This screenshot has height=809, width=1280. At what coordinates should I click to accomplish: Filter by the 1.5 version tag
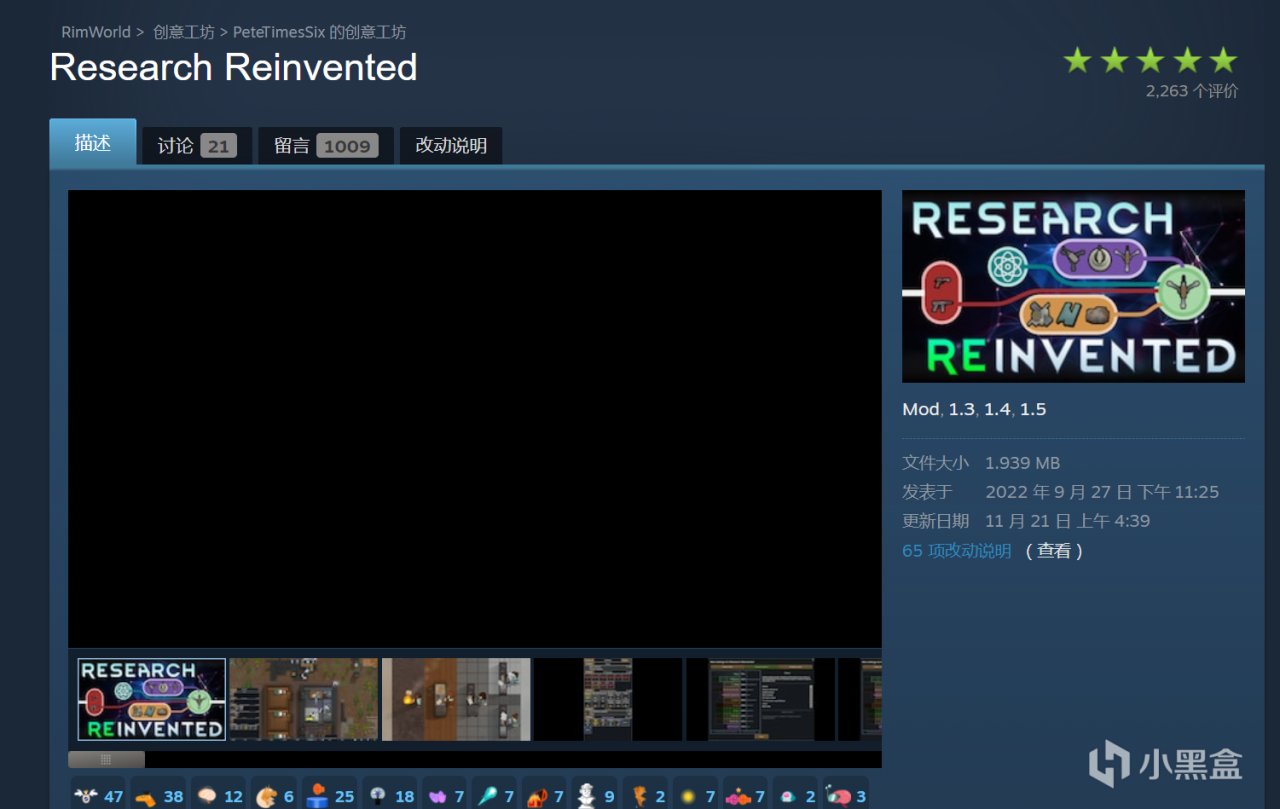click(1033, 409)
